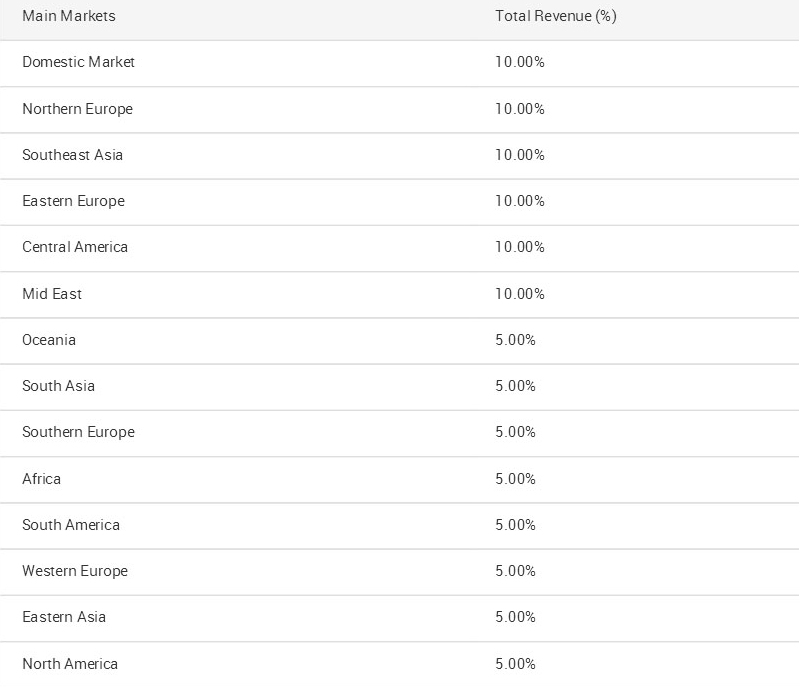Click the Western Europe market entry
799x687 pixels.
point(75,571)
